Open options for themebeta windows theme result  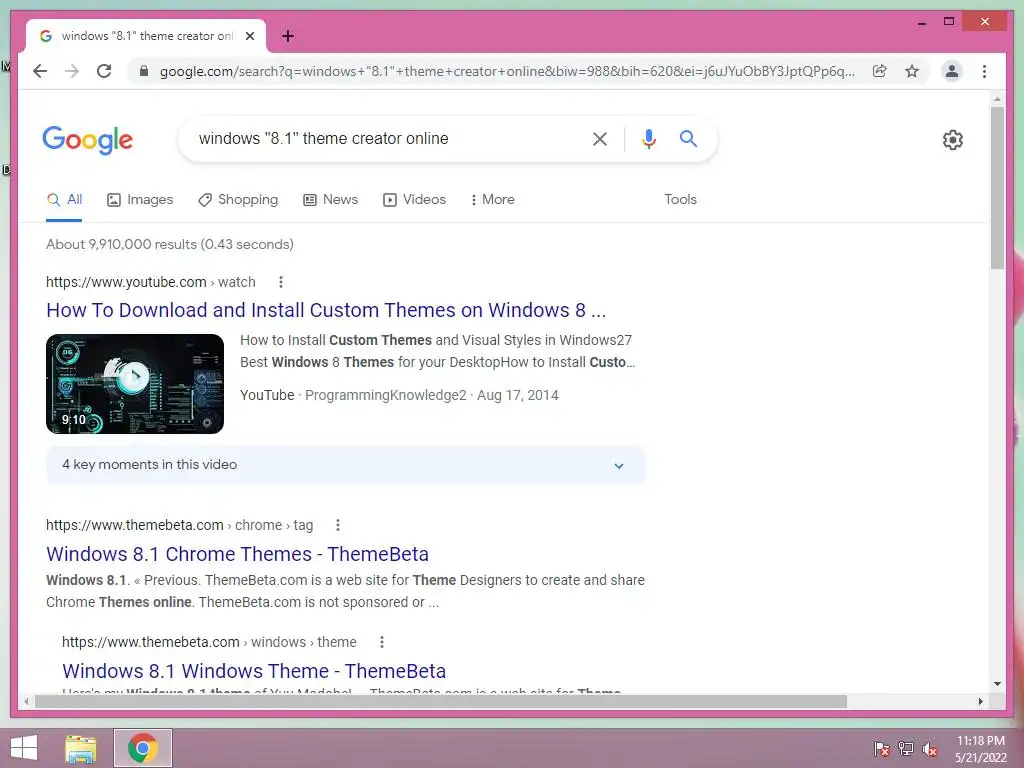382,642
